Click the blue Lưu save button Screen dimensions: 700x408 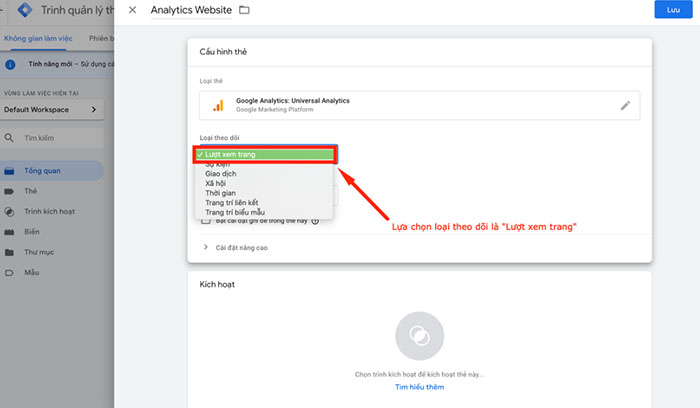tap(673, 10)
